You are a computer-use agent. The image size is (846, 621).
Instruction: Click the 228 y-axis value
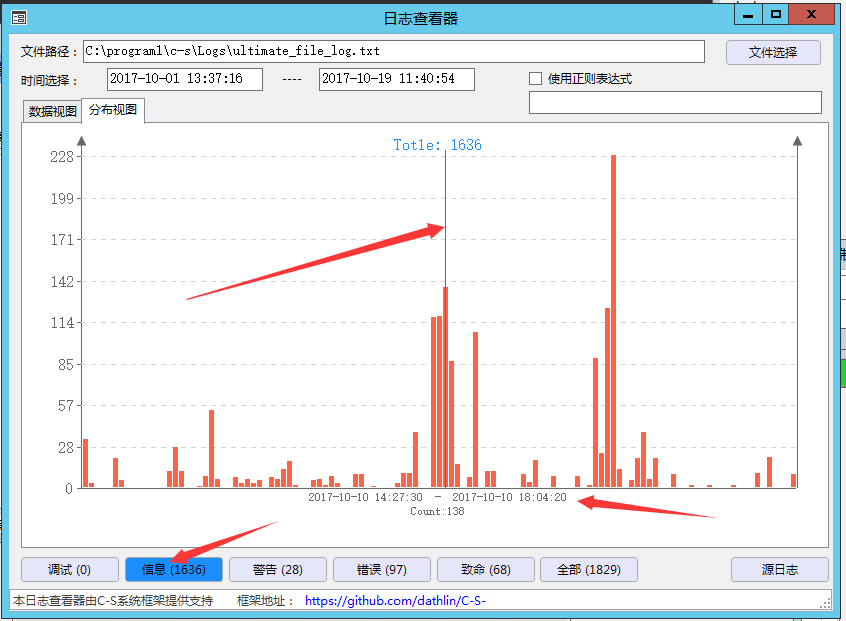click(x=62, y=157)
